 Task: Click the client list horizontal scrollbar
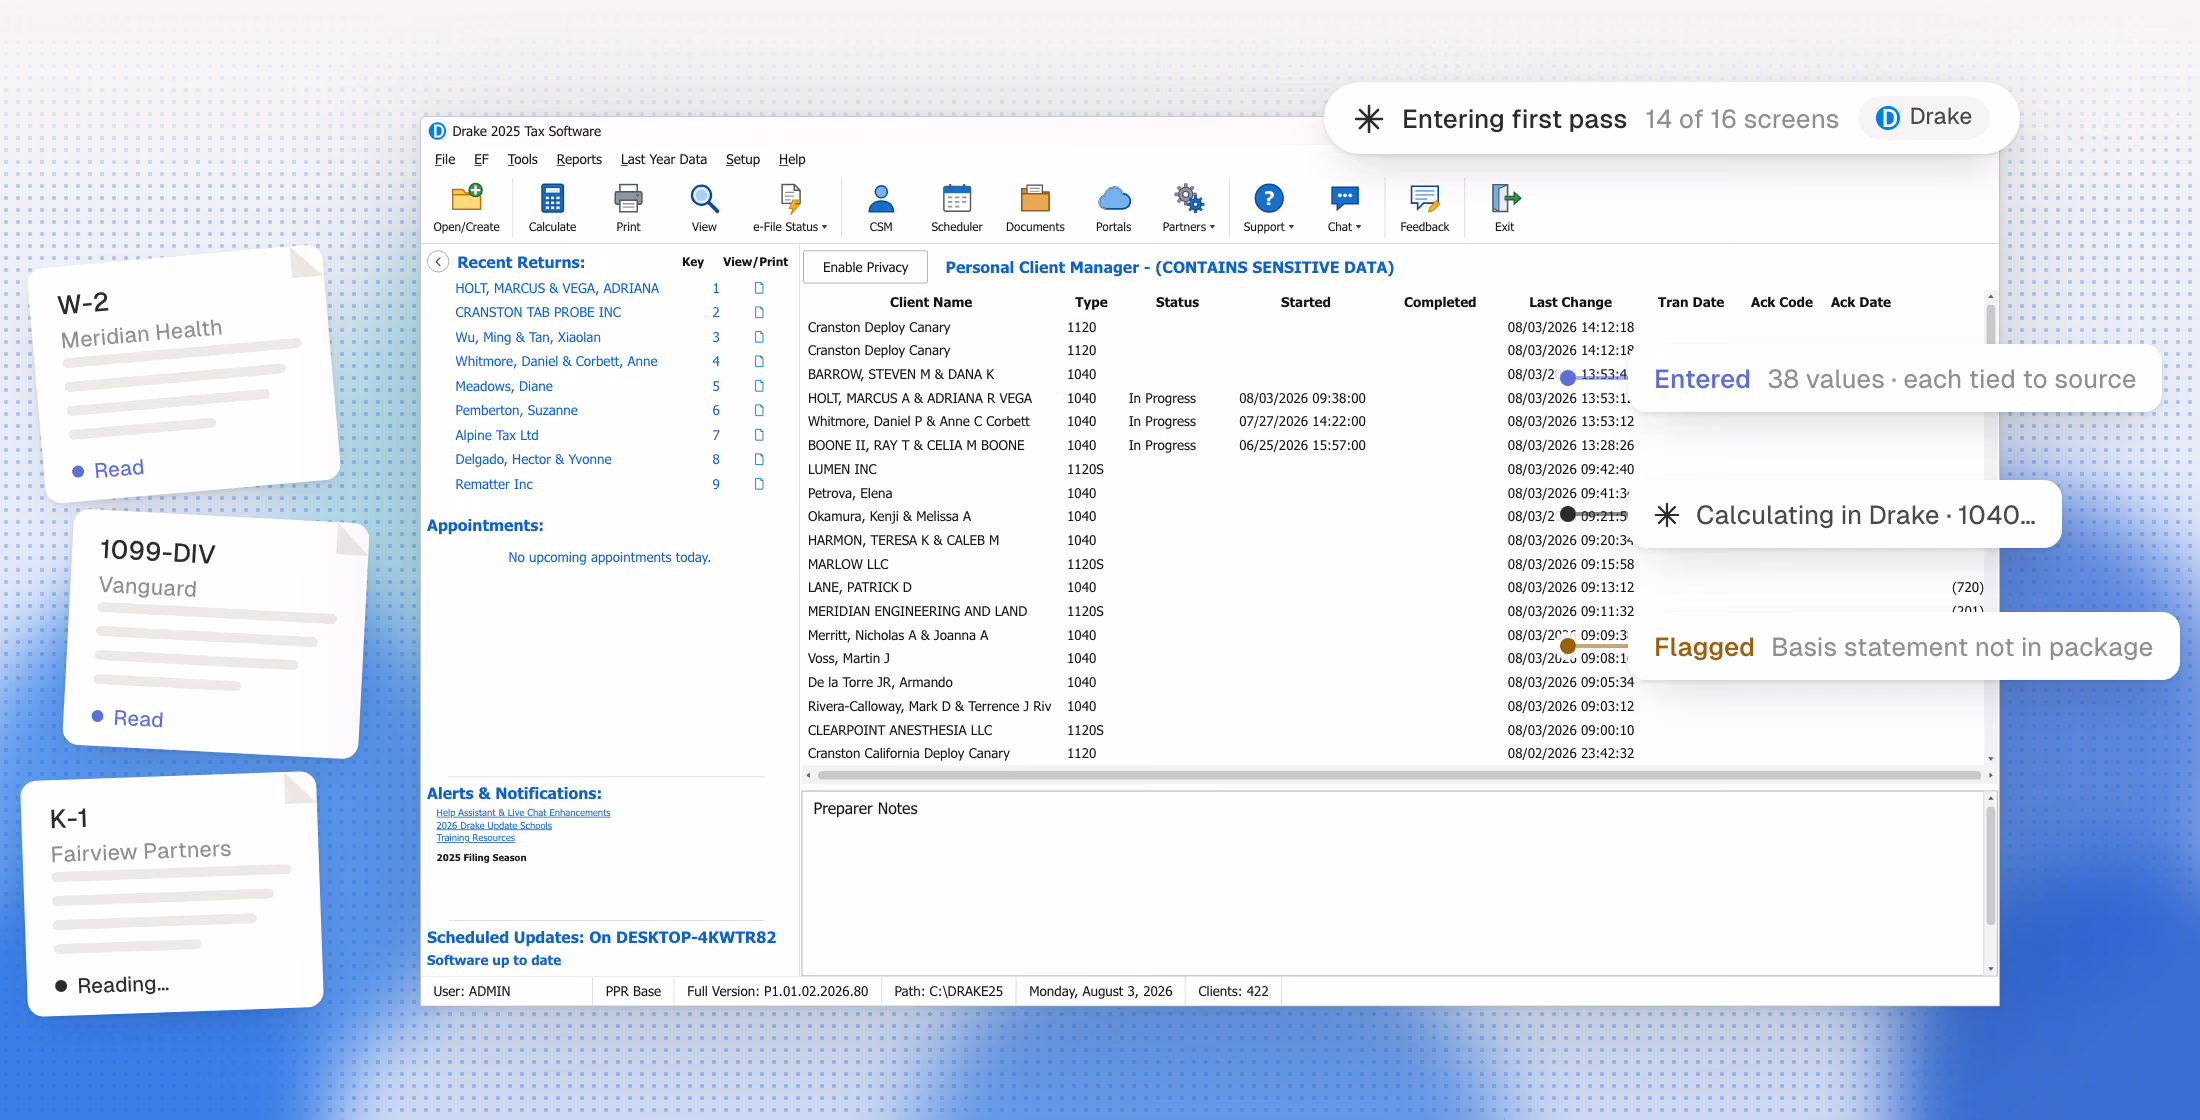click(x=1398, y=775)
